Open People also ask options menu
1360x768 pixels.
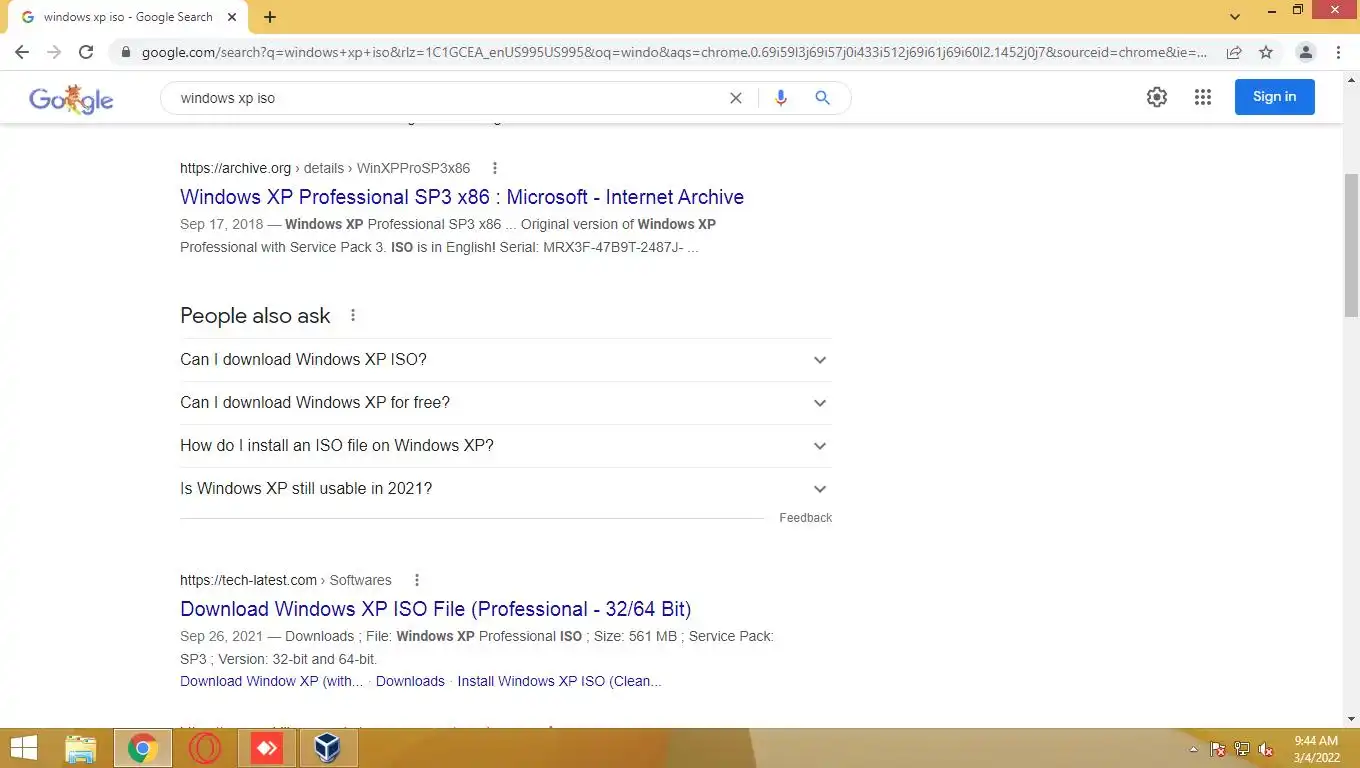[x=353, y=315]
